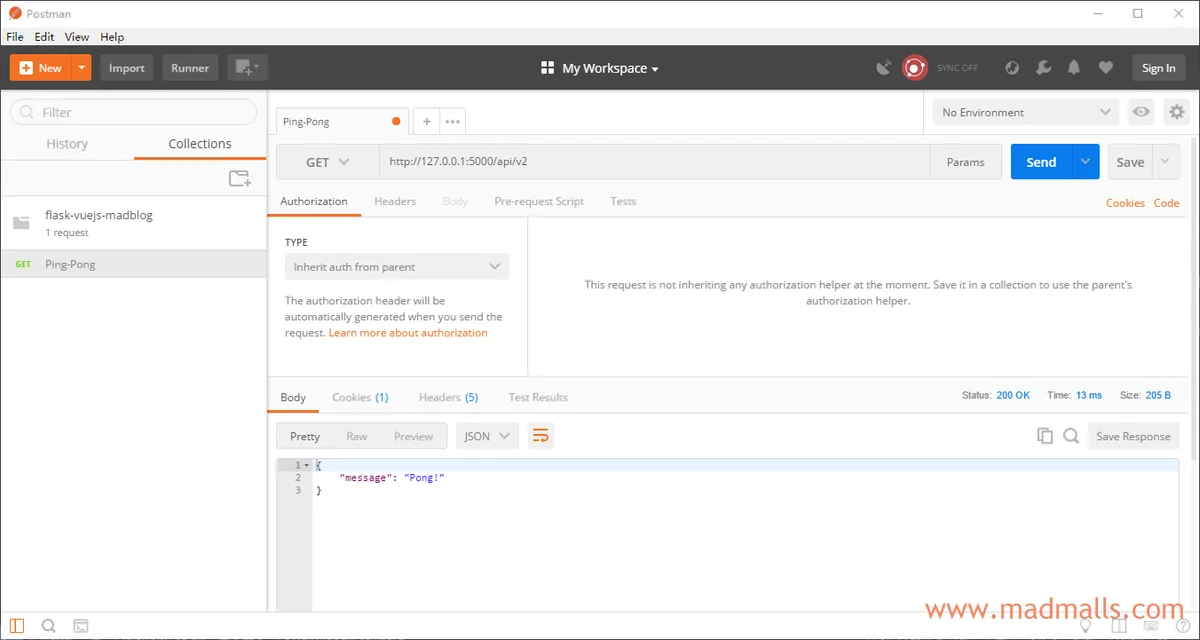The height and width of the screenshot is (640, 1200).
Task: Open the Code link
Action: [x=1167, y=203]
